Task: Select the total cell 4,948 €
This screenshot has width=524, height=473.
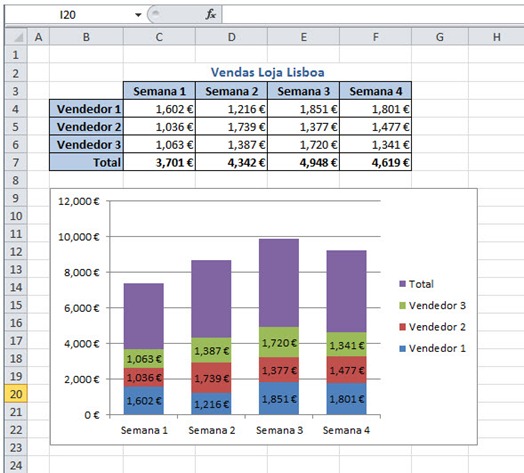Action: point(303,162)
